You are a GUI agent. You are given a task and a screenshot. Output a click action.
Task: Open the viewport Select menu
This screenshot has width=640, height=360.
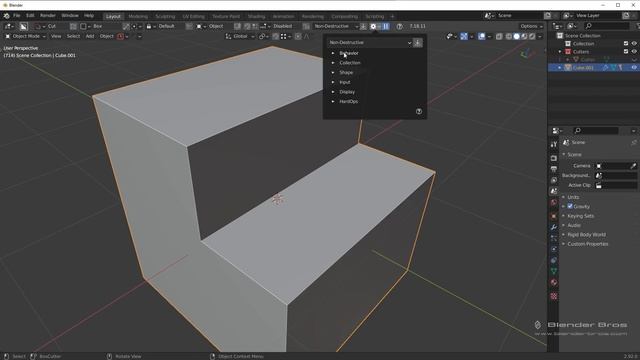coord(73,36)
